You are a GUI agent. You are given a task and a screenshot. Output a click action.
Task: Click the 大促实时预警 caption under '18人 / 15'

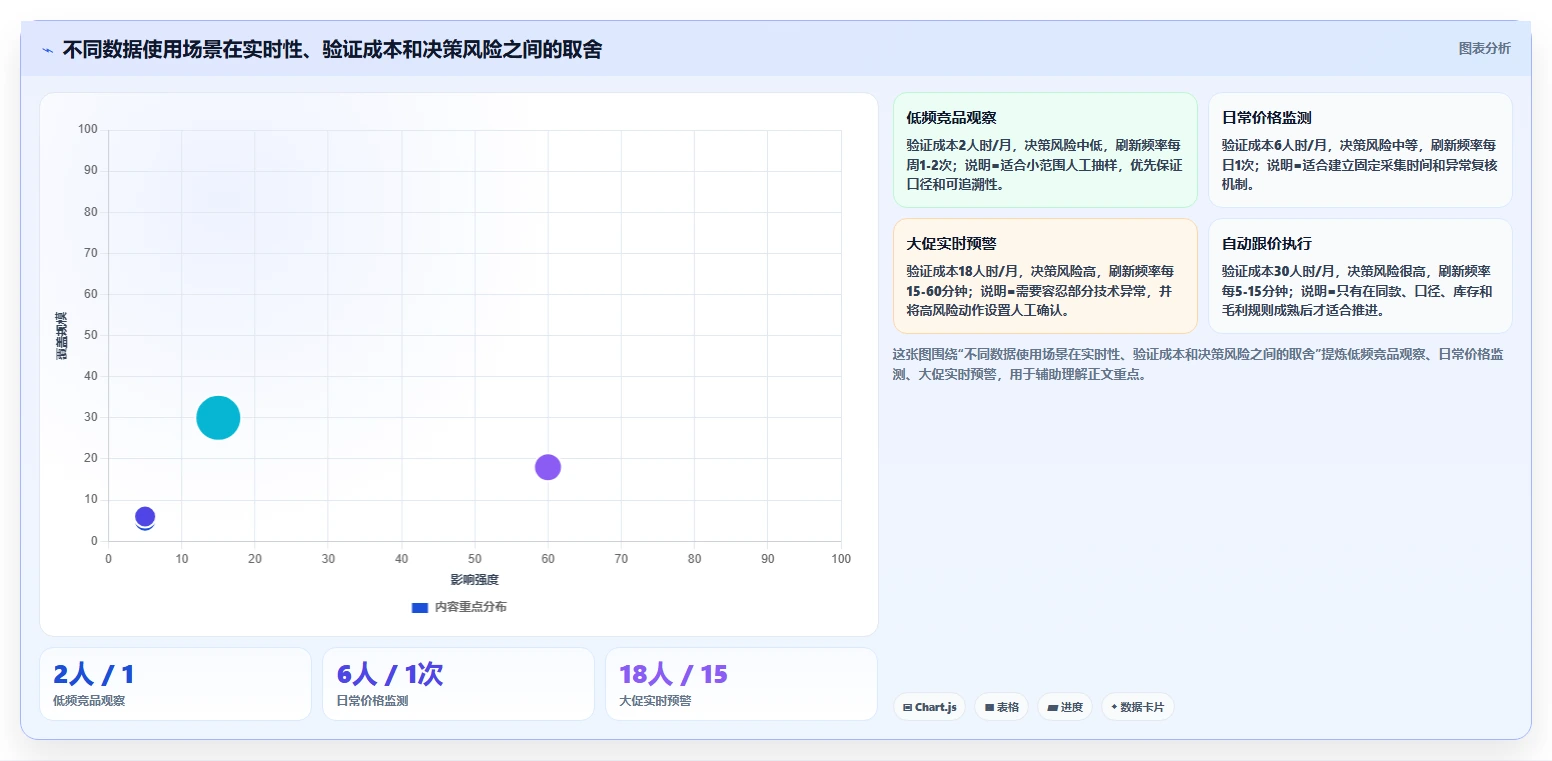pos(655,701)
